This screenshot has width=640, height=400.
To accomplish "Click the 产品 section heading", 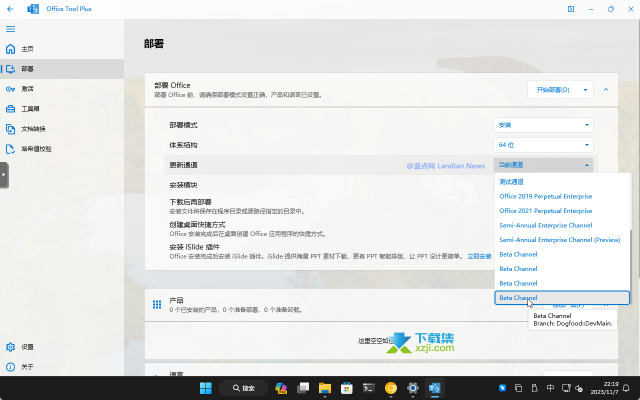I will click(x=176, y=300).
